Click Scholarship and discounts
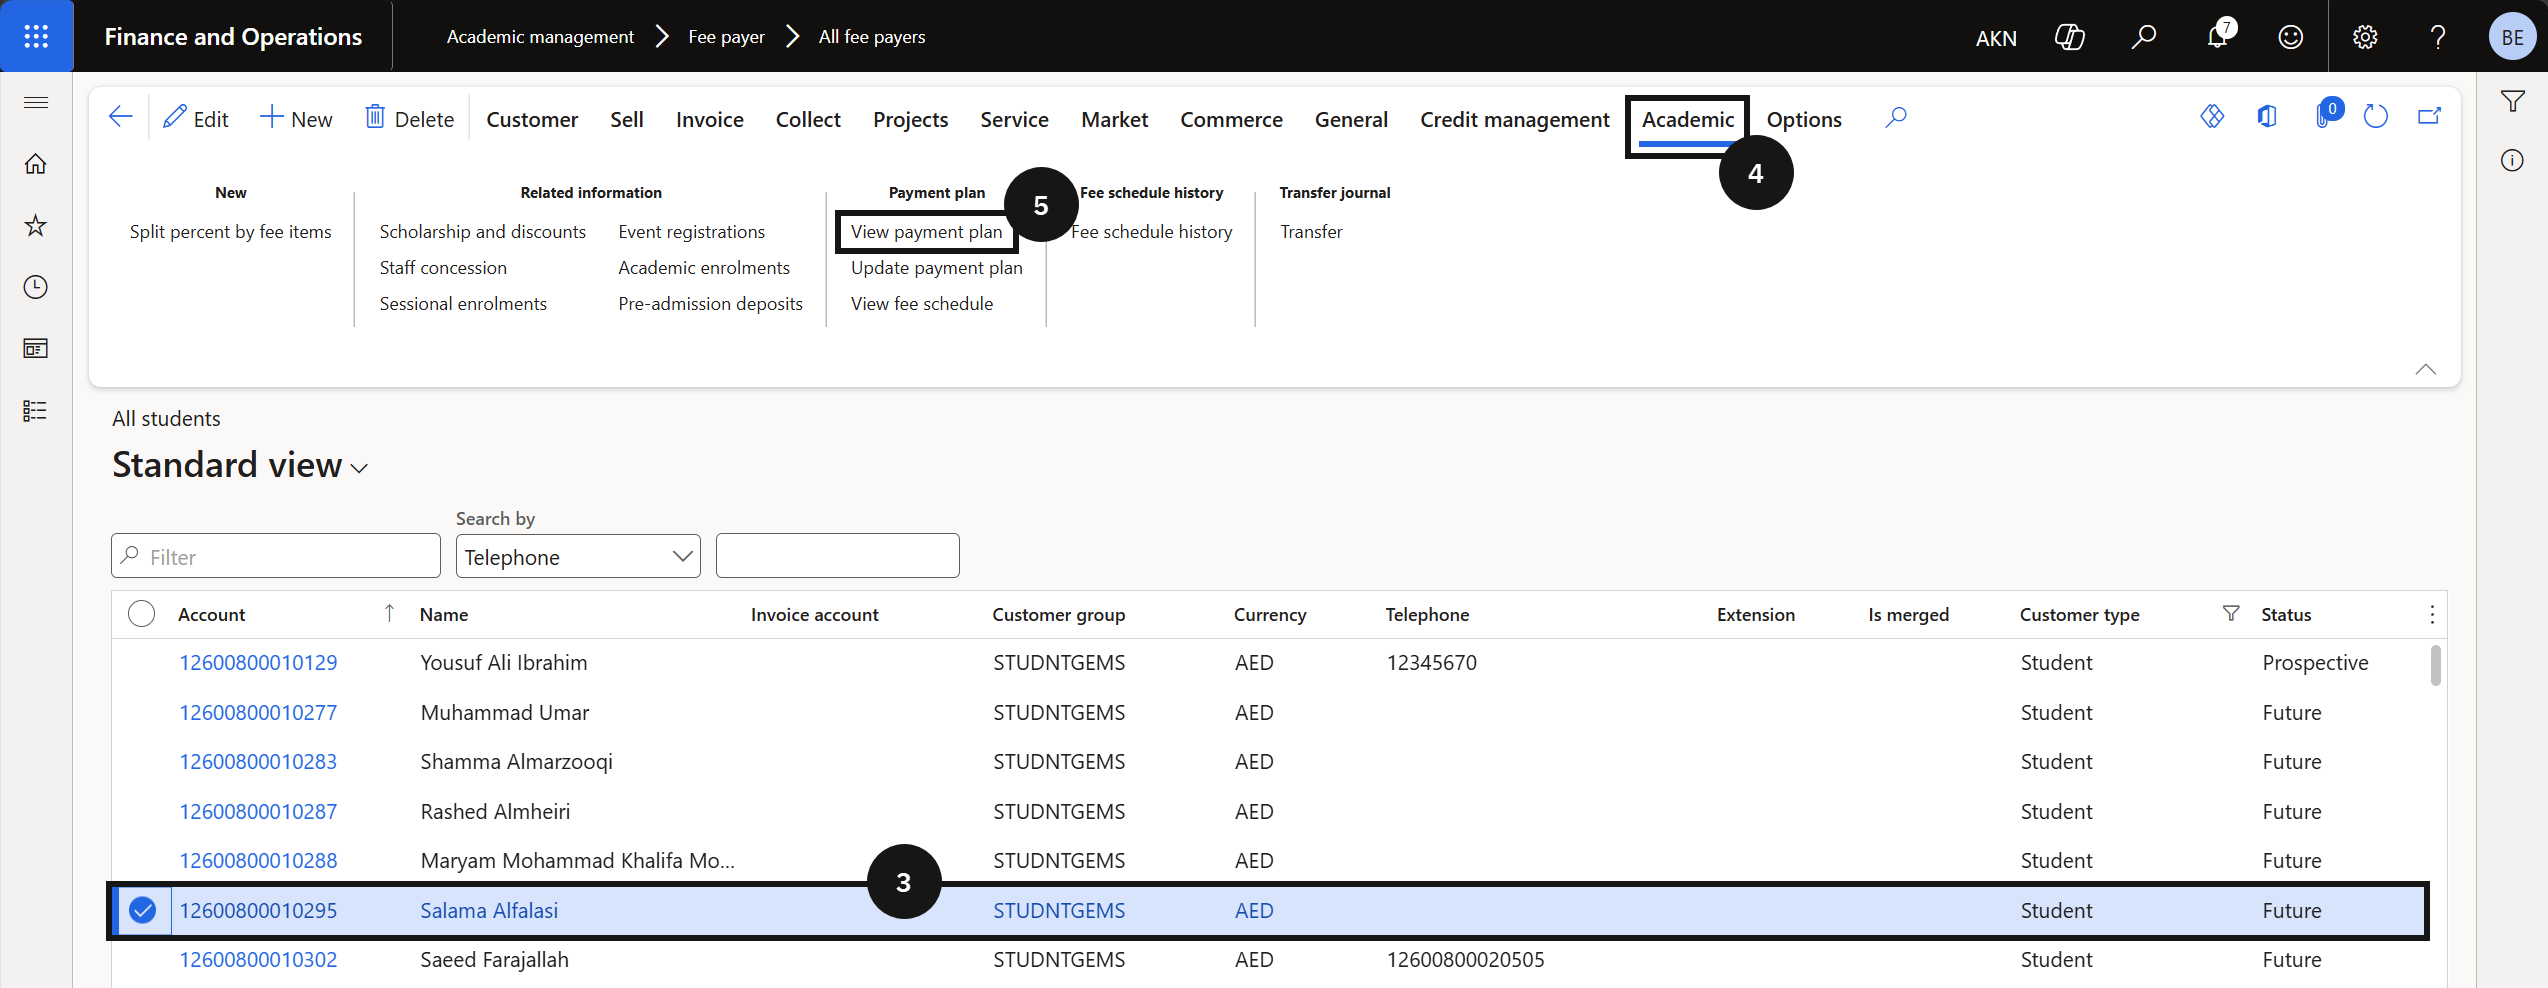Viewport: 2548px width, 988px height. [483, 231]
